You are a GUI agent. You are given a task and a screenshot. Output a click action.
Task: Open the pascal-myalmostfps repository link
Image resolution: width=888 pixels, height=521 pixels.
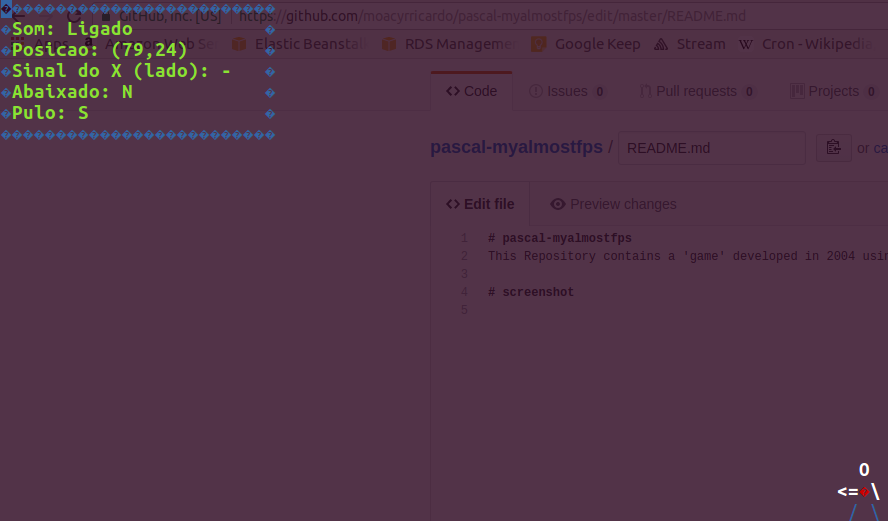coord(516,147)
